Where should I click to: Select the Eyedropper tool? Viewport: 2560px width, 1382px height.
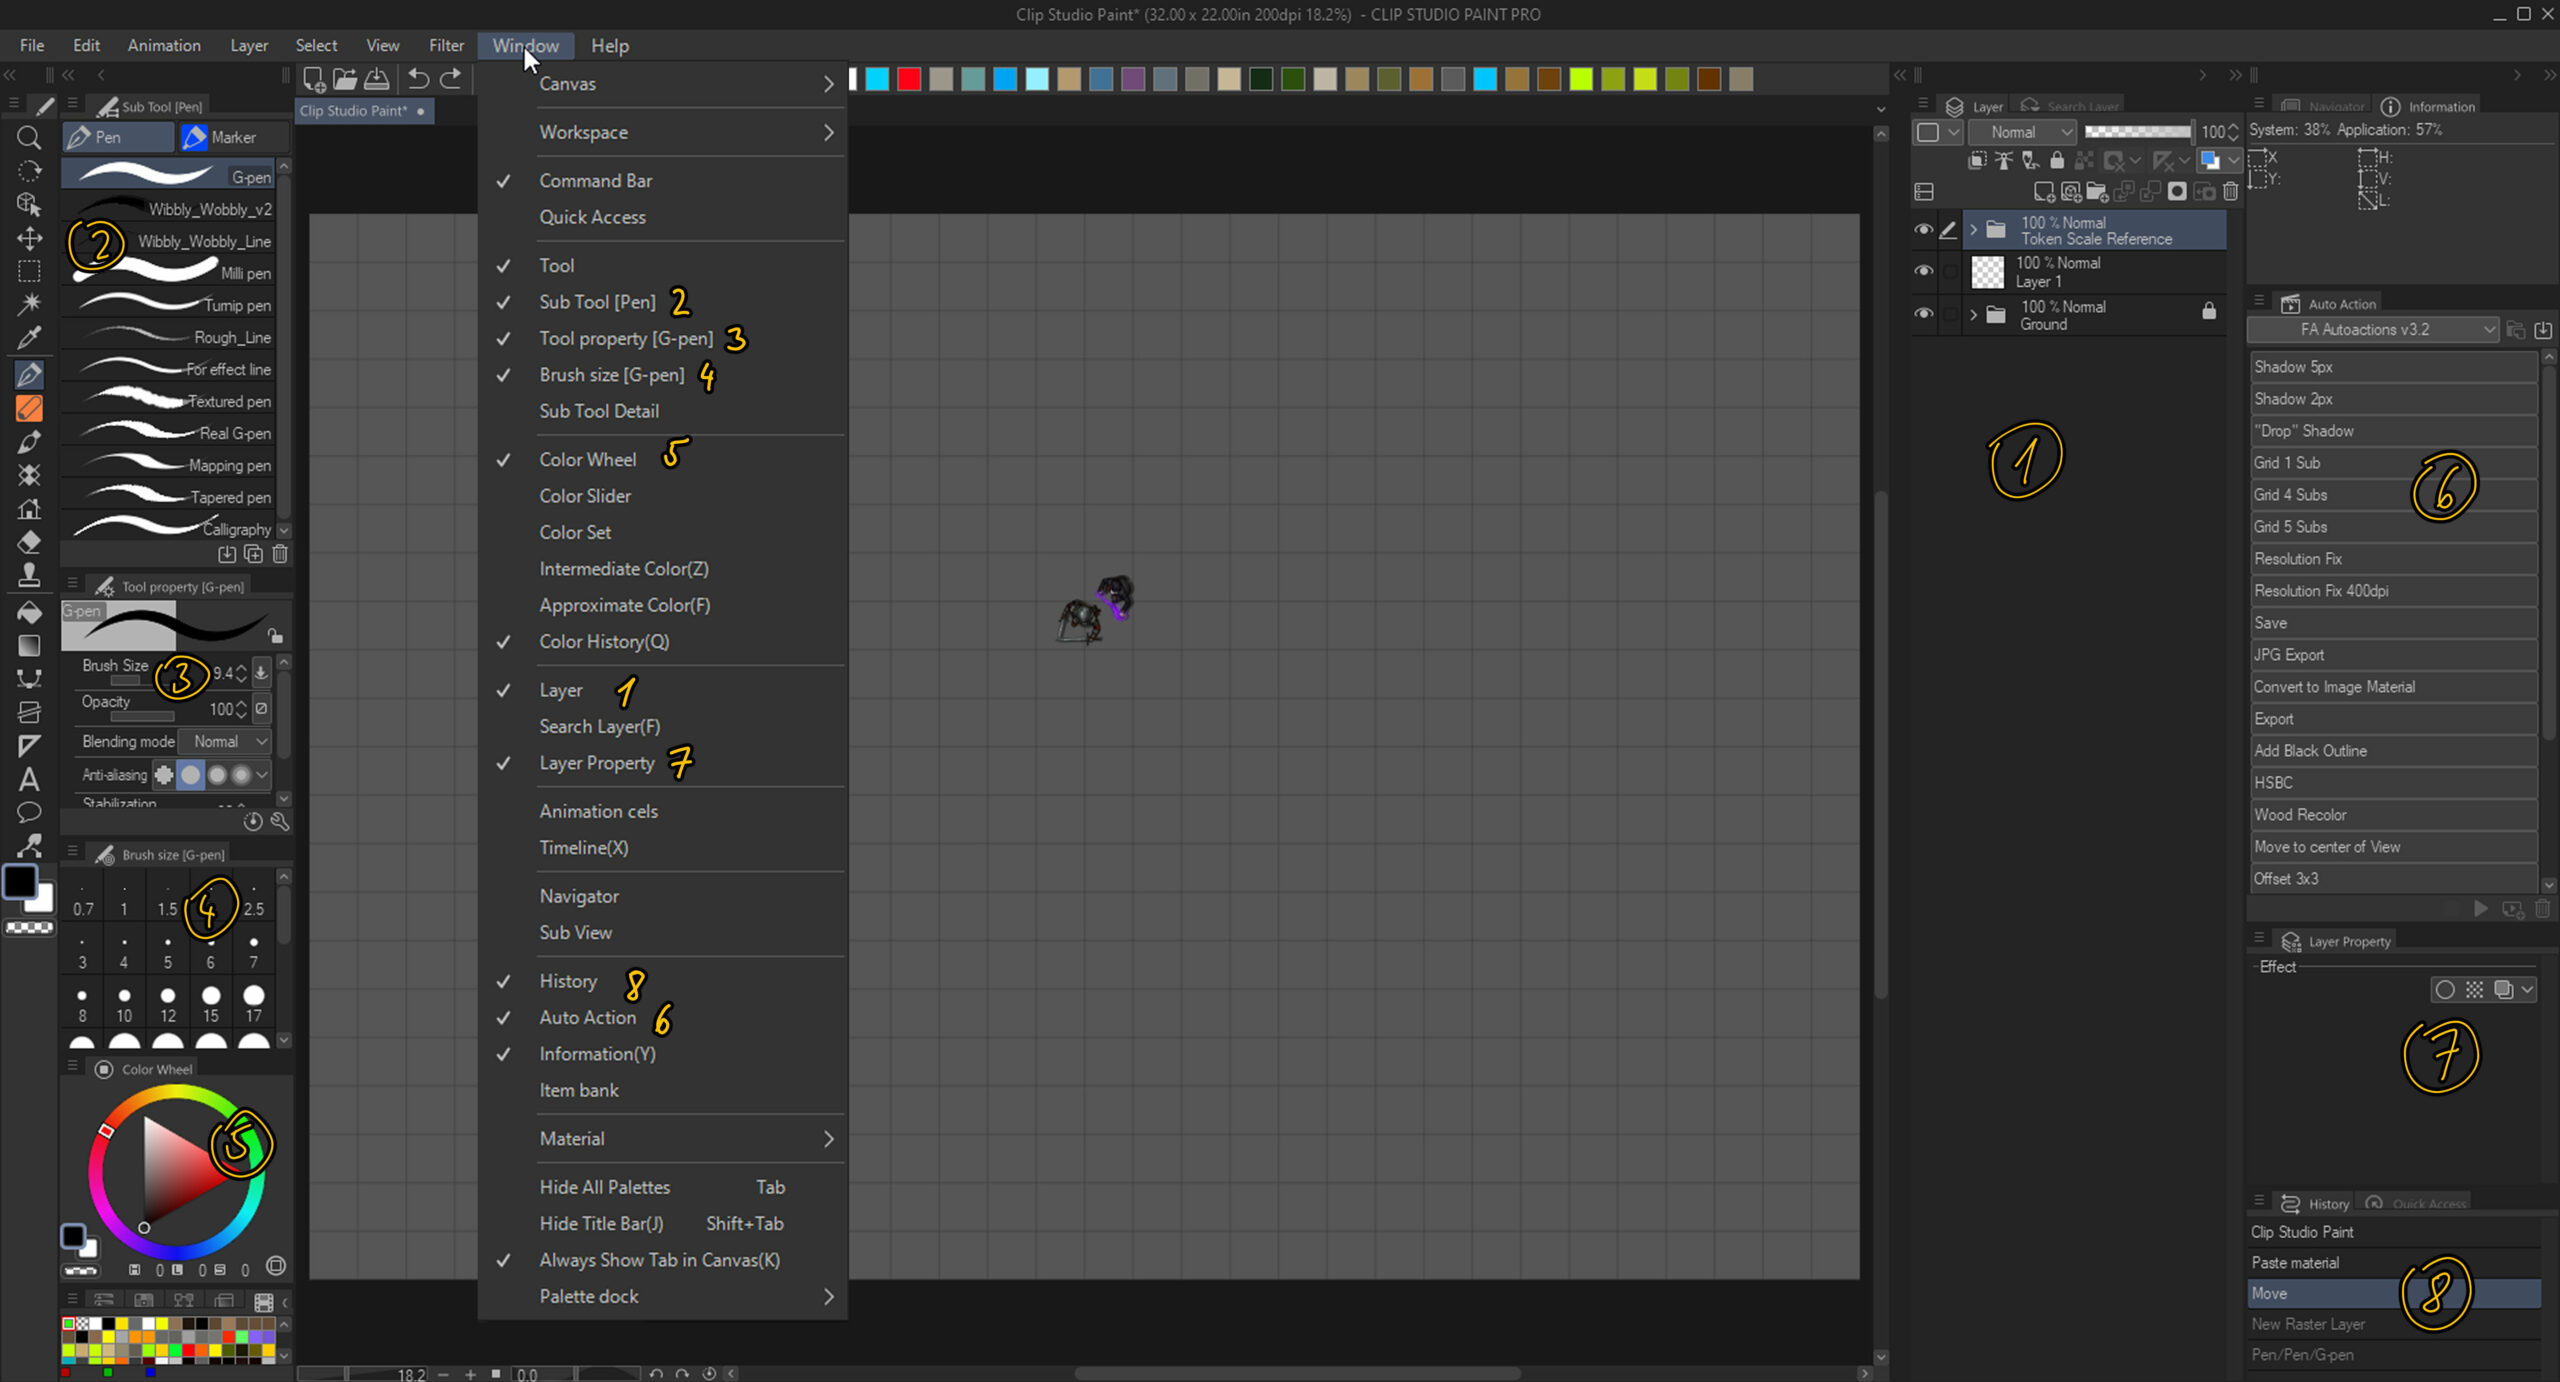29,338
